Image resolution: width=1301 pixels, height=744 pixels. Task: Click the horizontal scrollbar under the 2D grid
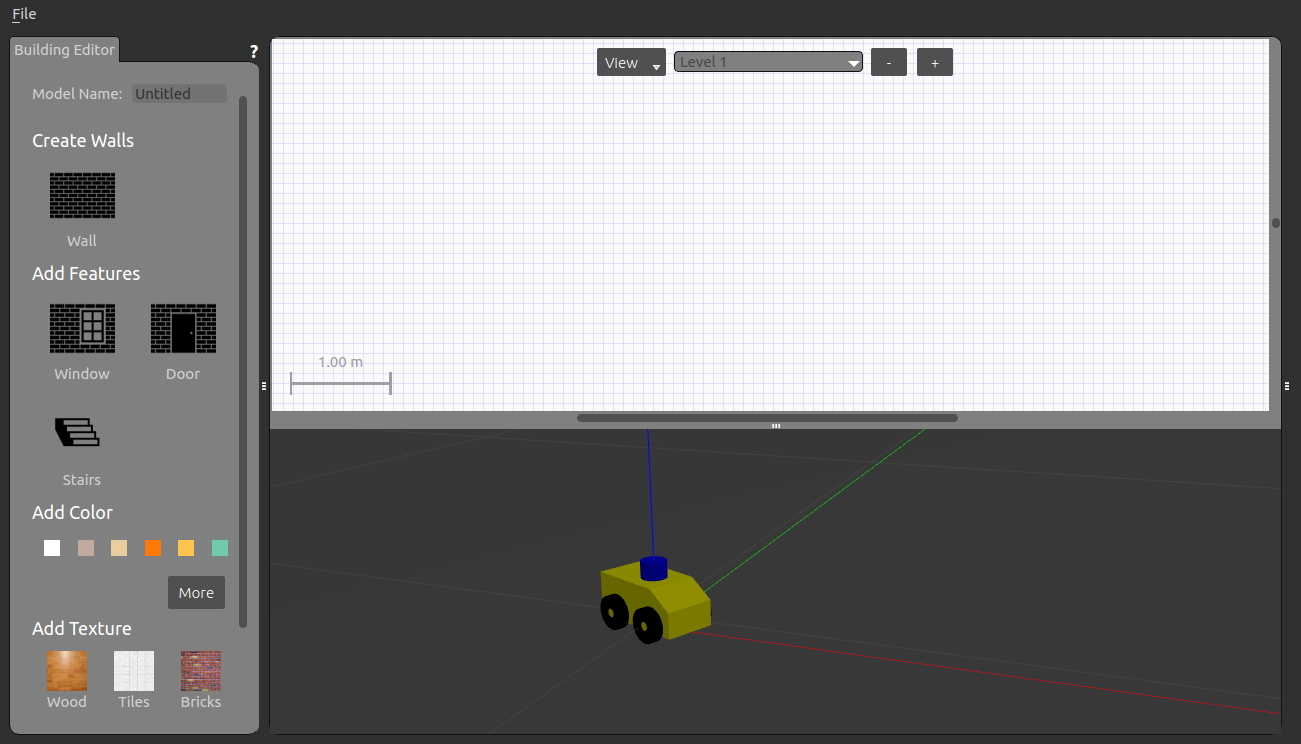pyautogui.click(x=767, y=418)
